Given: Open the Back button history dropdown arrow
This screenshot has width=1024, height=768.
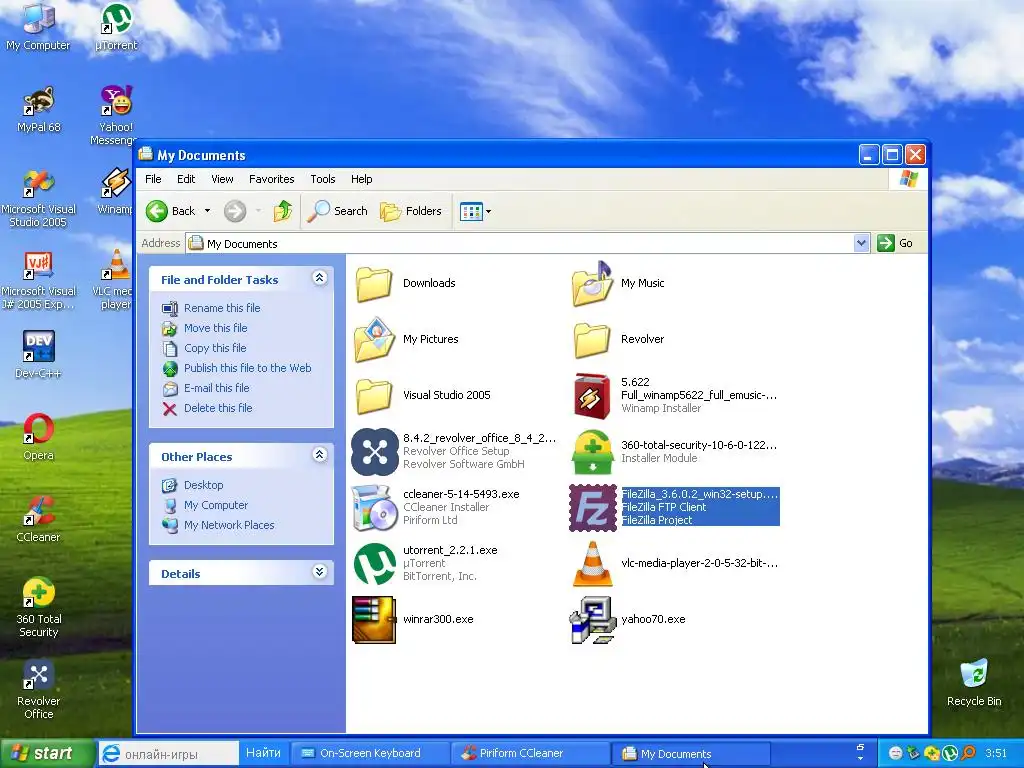Looking at the screenshot, I should [x=207, y=211].
